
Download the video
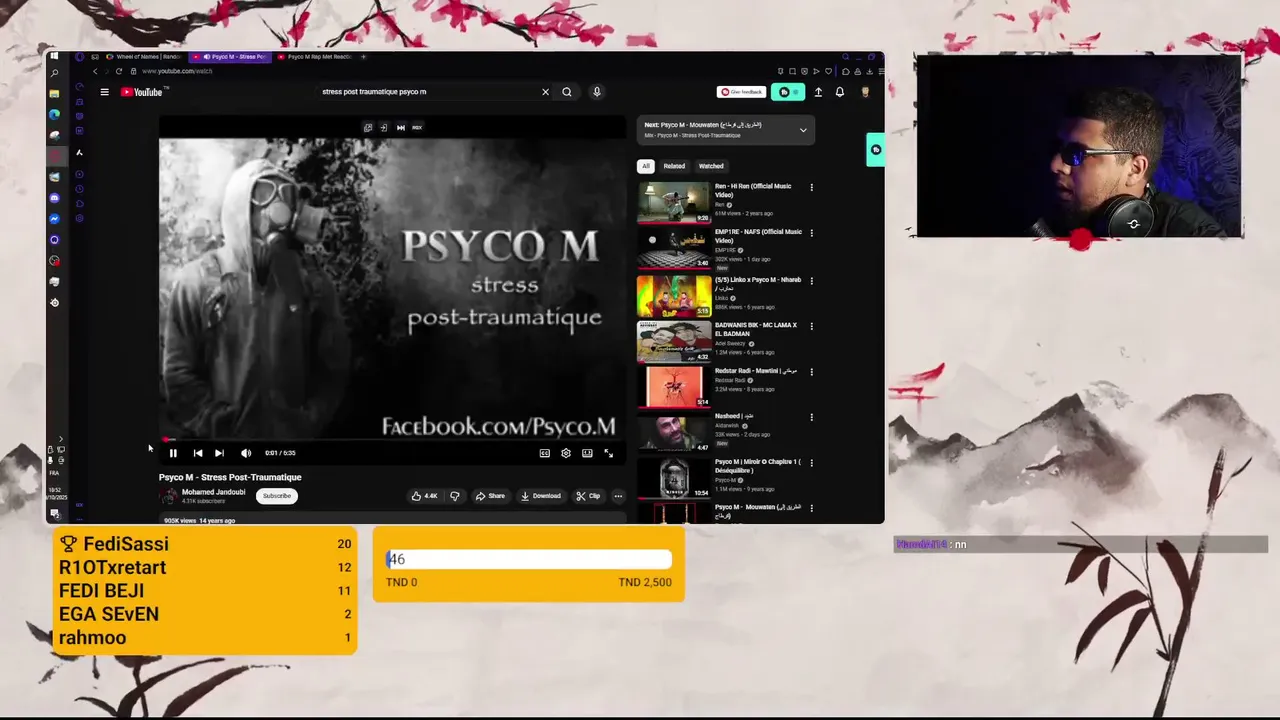click(x=541, y=496)
